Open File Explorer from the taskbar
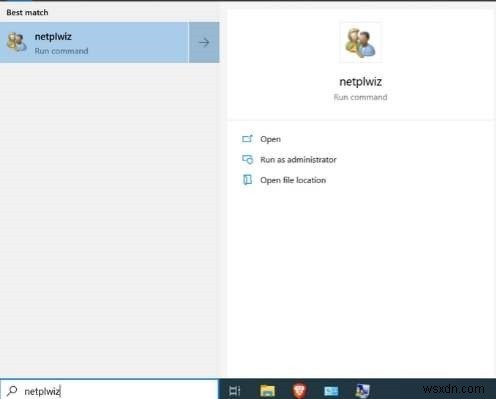The width and height of the screenshot is (496, 399). click(267, 390)
